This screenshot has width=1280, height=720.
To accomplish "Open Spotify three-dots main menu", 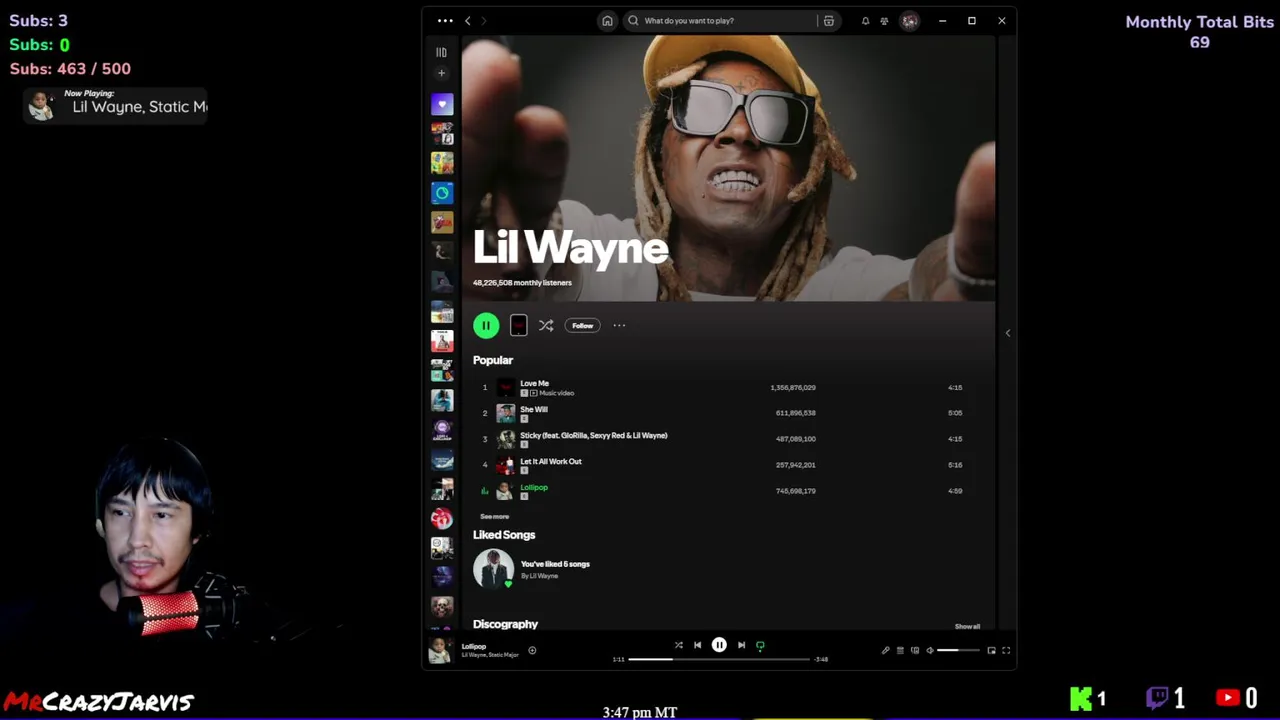I will 445,20.
